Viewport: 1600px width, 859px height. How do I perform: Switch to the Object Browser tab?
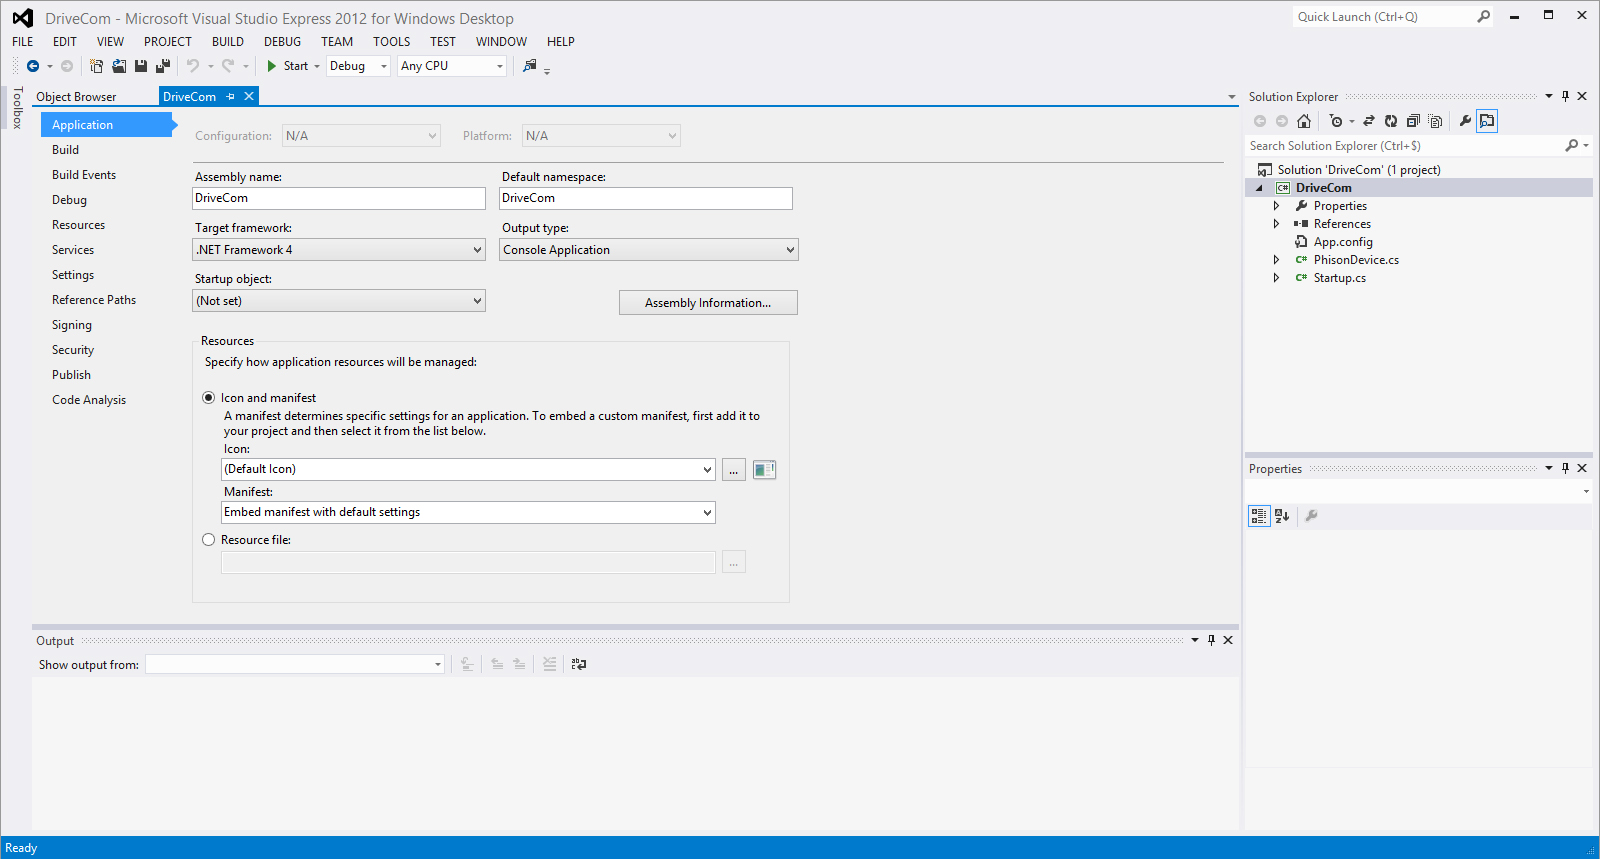77,97
